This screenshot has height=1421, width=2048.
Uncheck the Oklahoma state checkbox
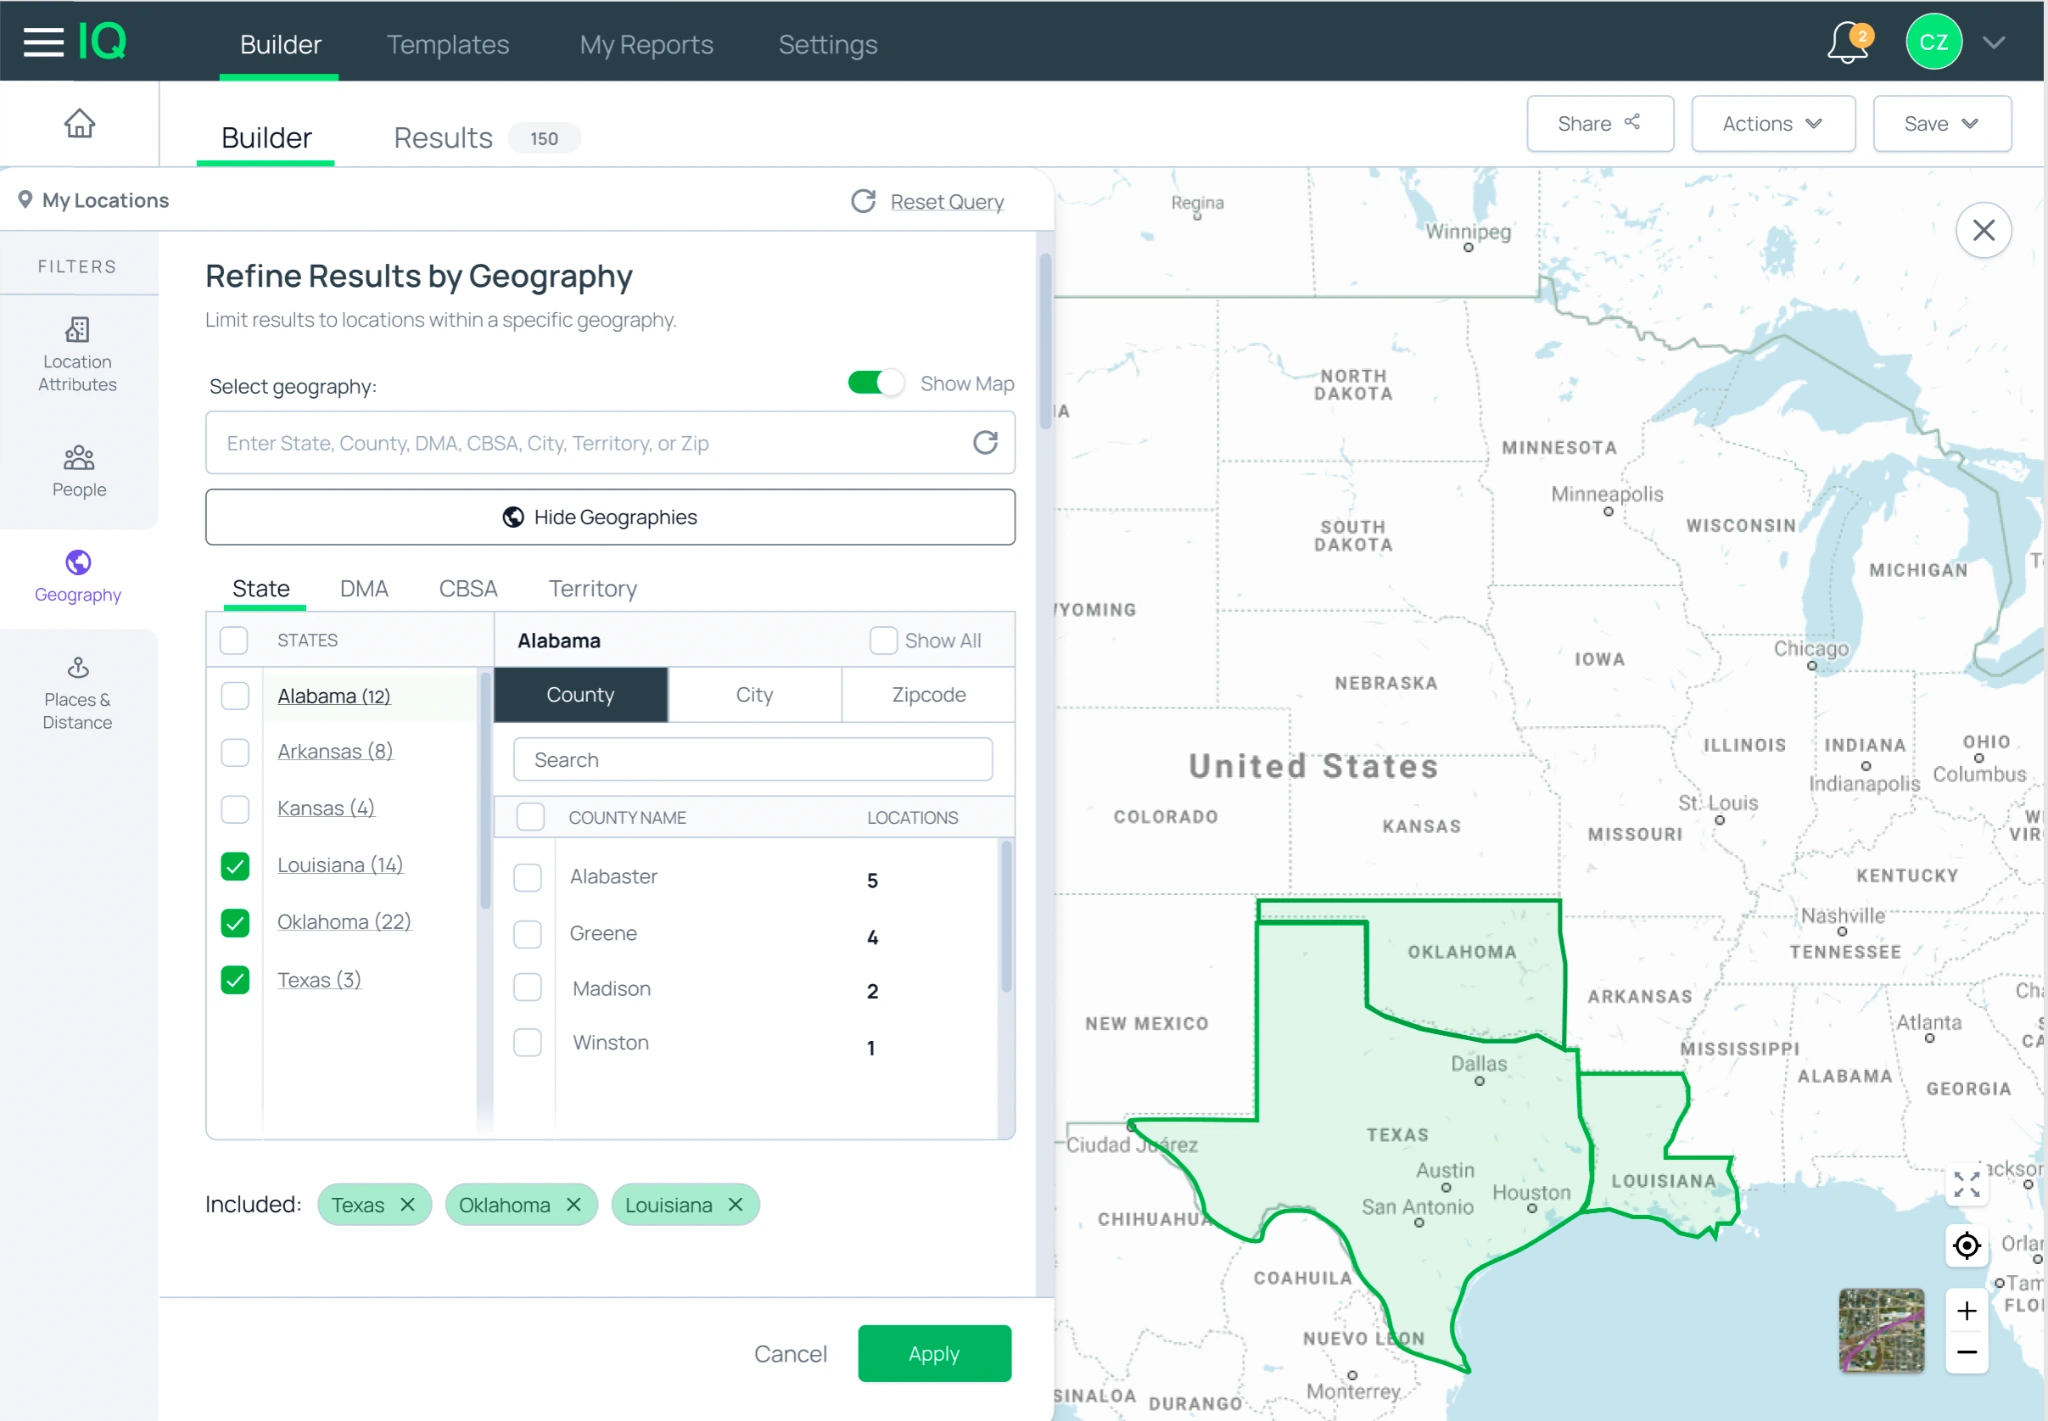tap(235, 922)
